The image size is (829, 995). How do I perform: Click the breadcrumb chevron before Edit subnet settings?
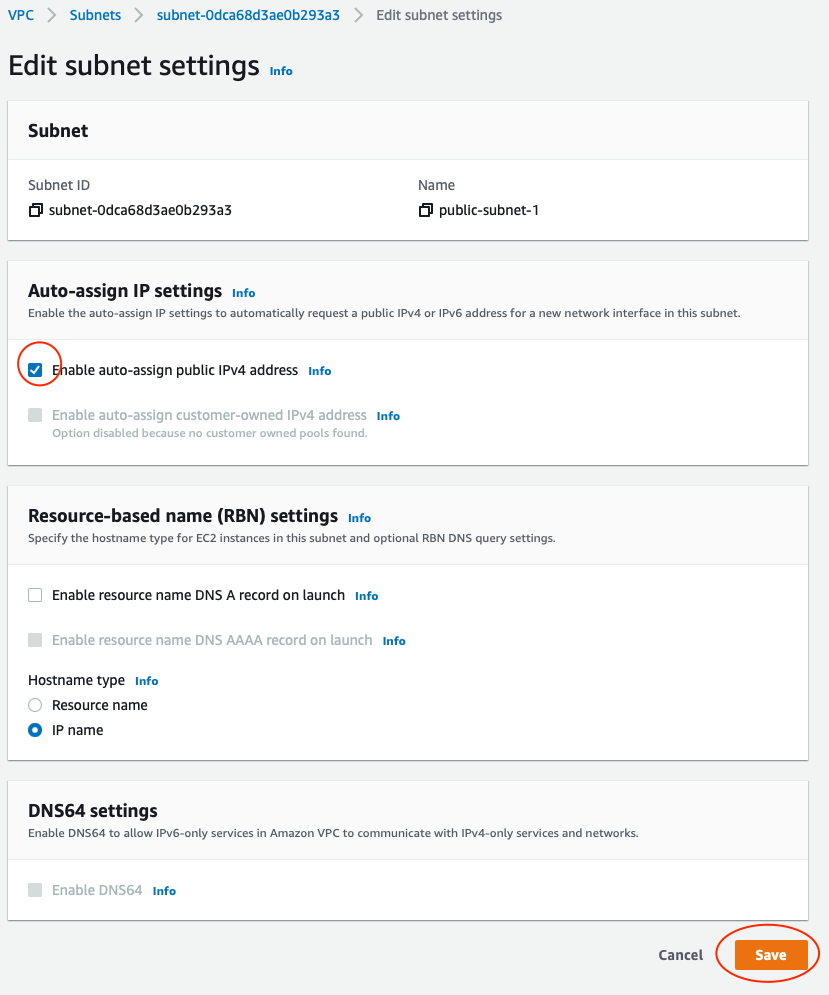point(359,15)
